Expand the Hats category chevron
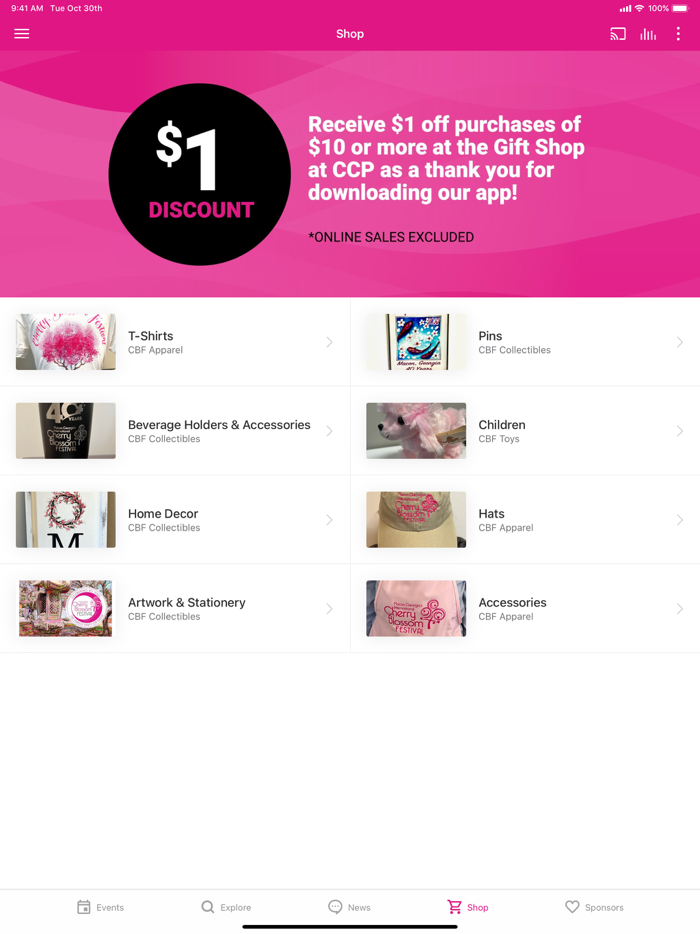Screen dimensions: 700x934 [680, 520]
